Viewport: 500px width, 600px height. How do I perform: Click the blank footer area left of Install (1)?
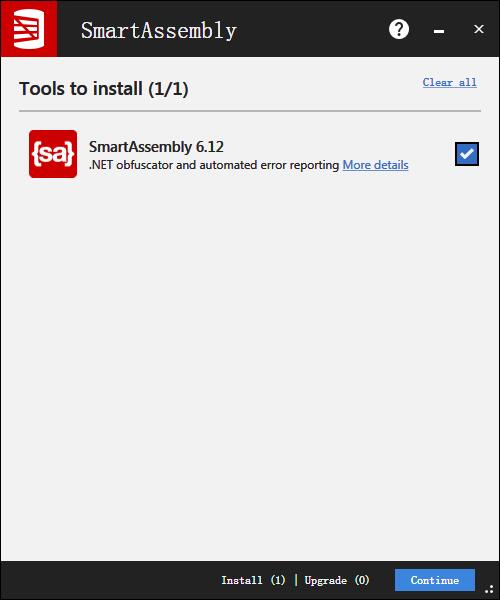click(x=109, y=580)
